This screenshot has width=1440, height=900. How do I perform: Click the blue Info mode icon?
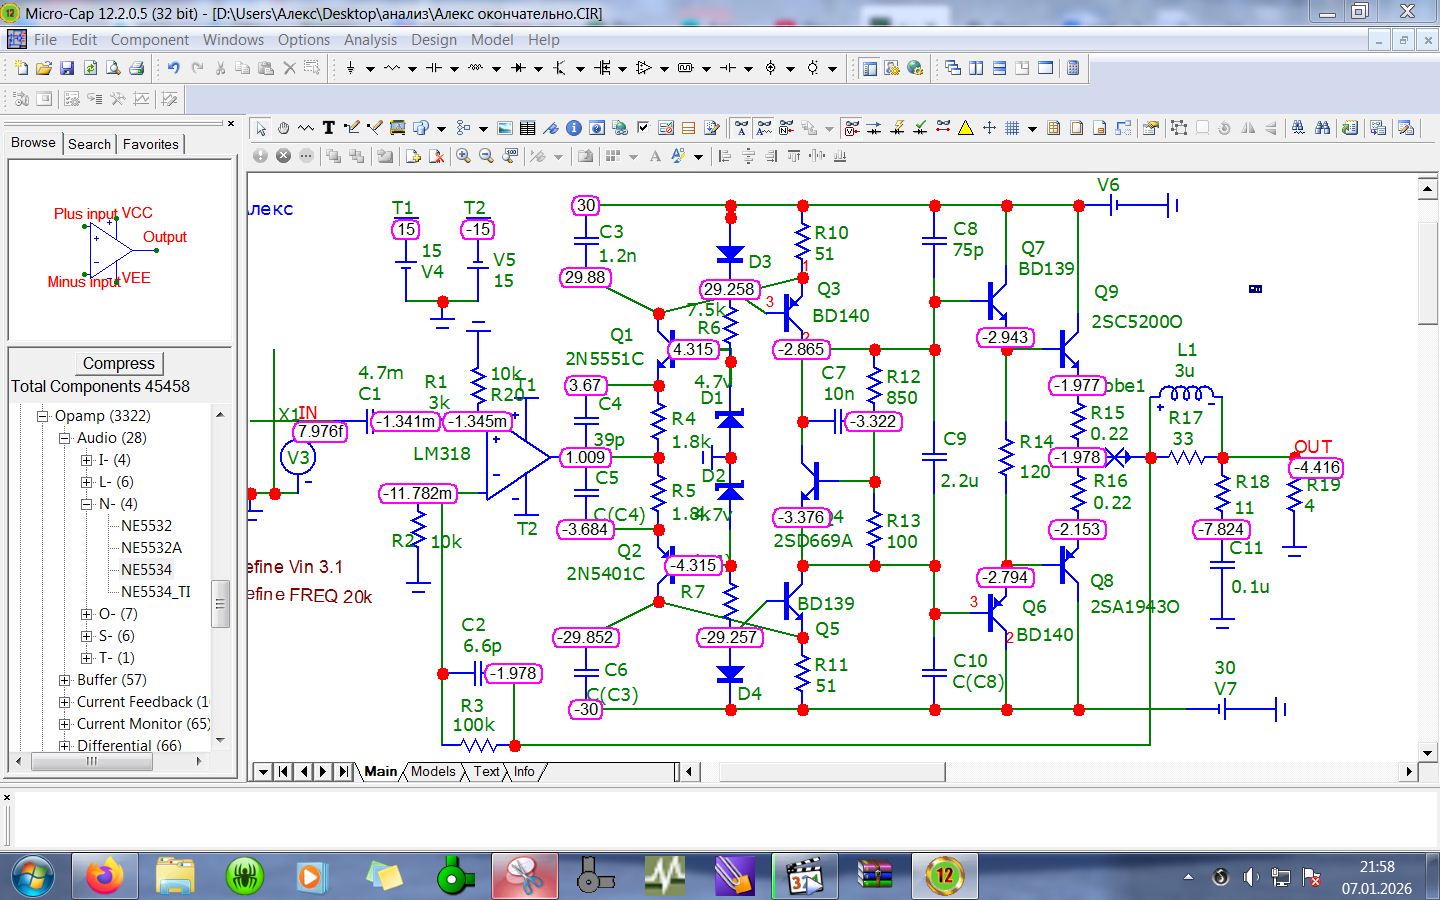574,128
